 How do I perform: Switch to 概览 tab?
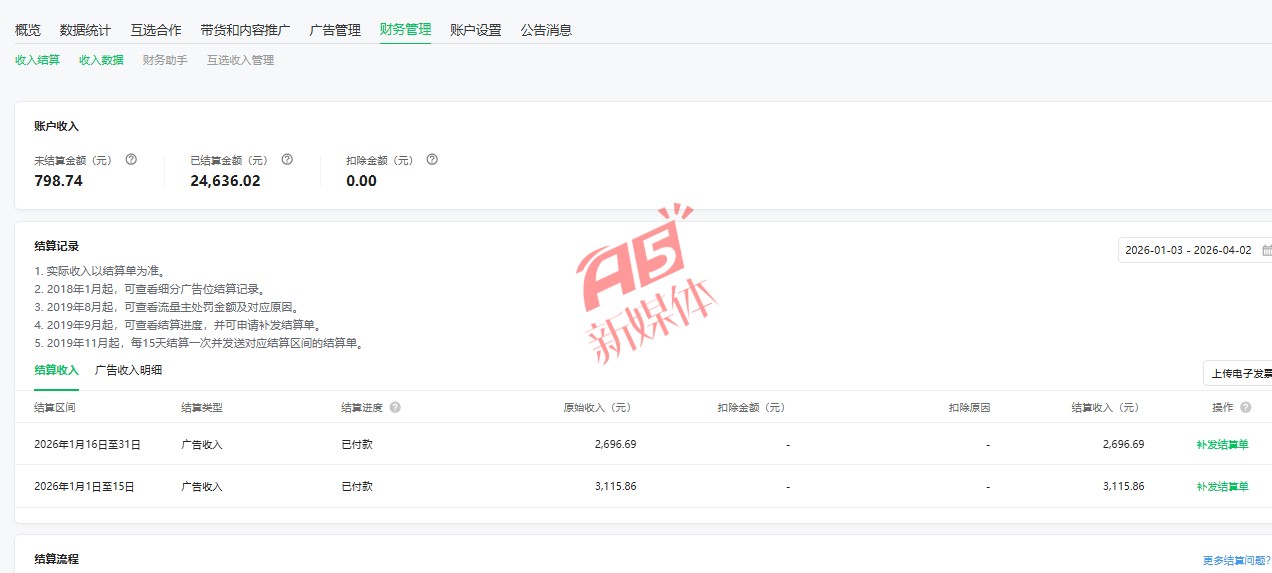pyautogui.click(x=28, y=30)
